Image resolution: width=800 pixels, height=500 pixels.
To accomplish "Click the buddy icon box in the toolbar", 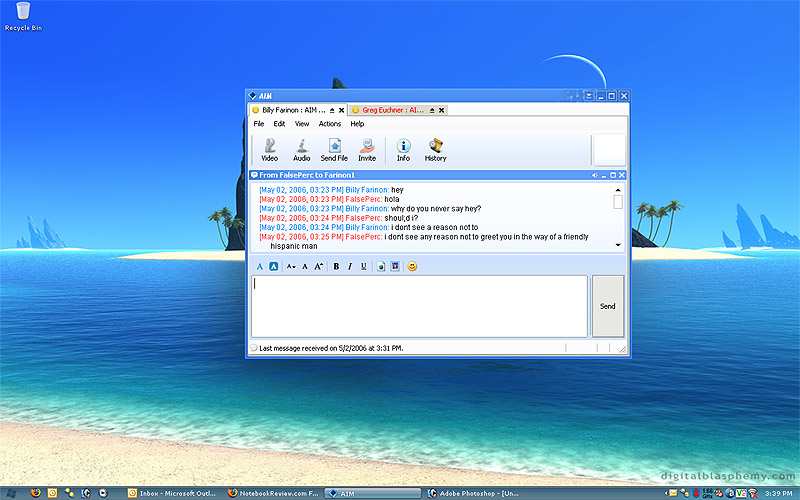I will pyautogui.click(x=609, y=150).
